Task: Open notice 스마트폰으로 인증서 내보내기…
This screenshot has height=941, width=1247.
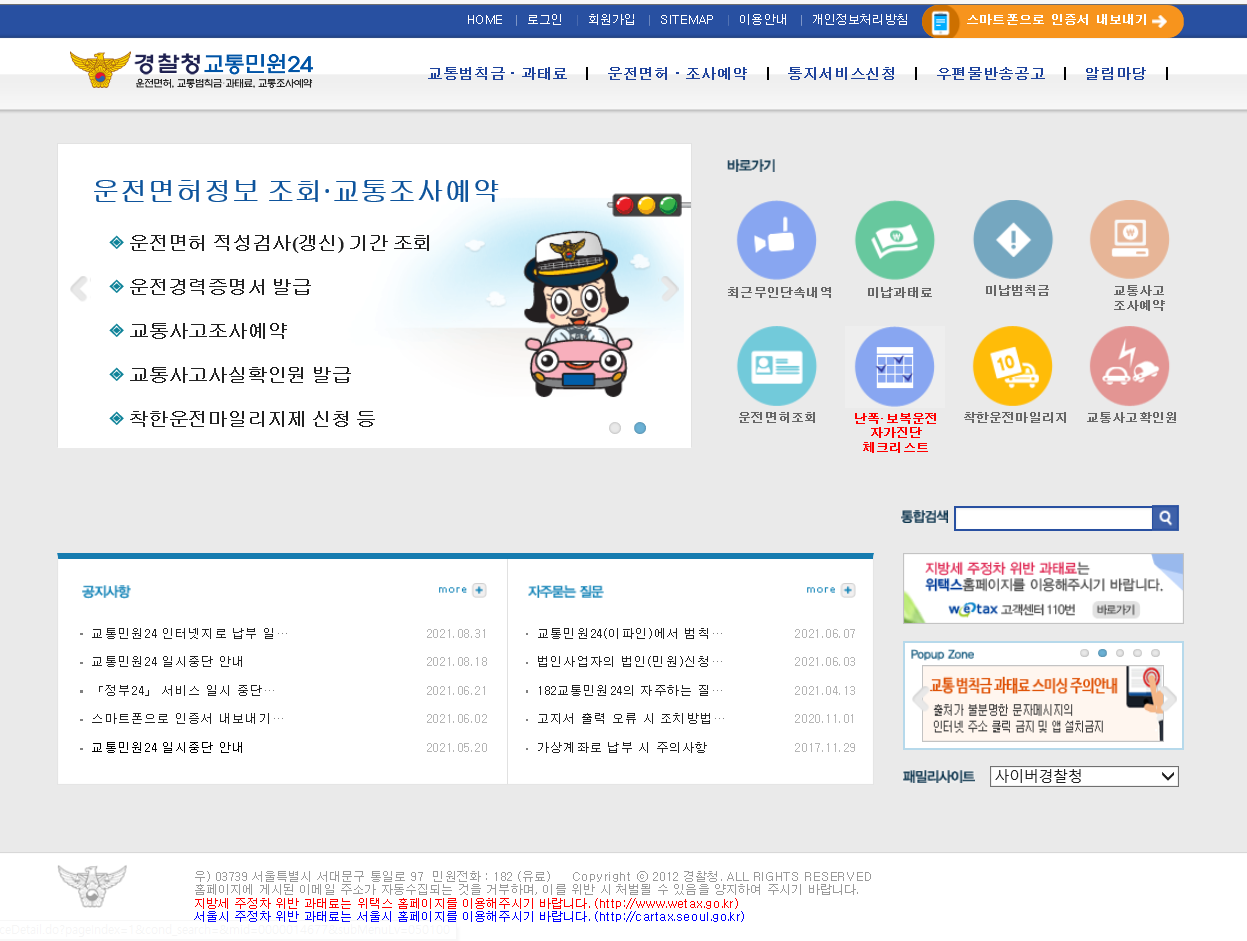Action: tap(187, 718)
